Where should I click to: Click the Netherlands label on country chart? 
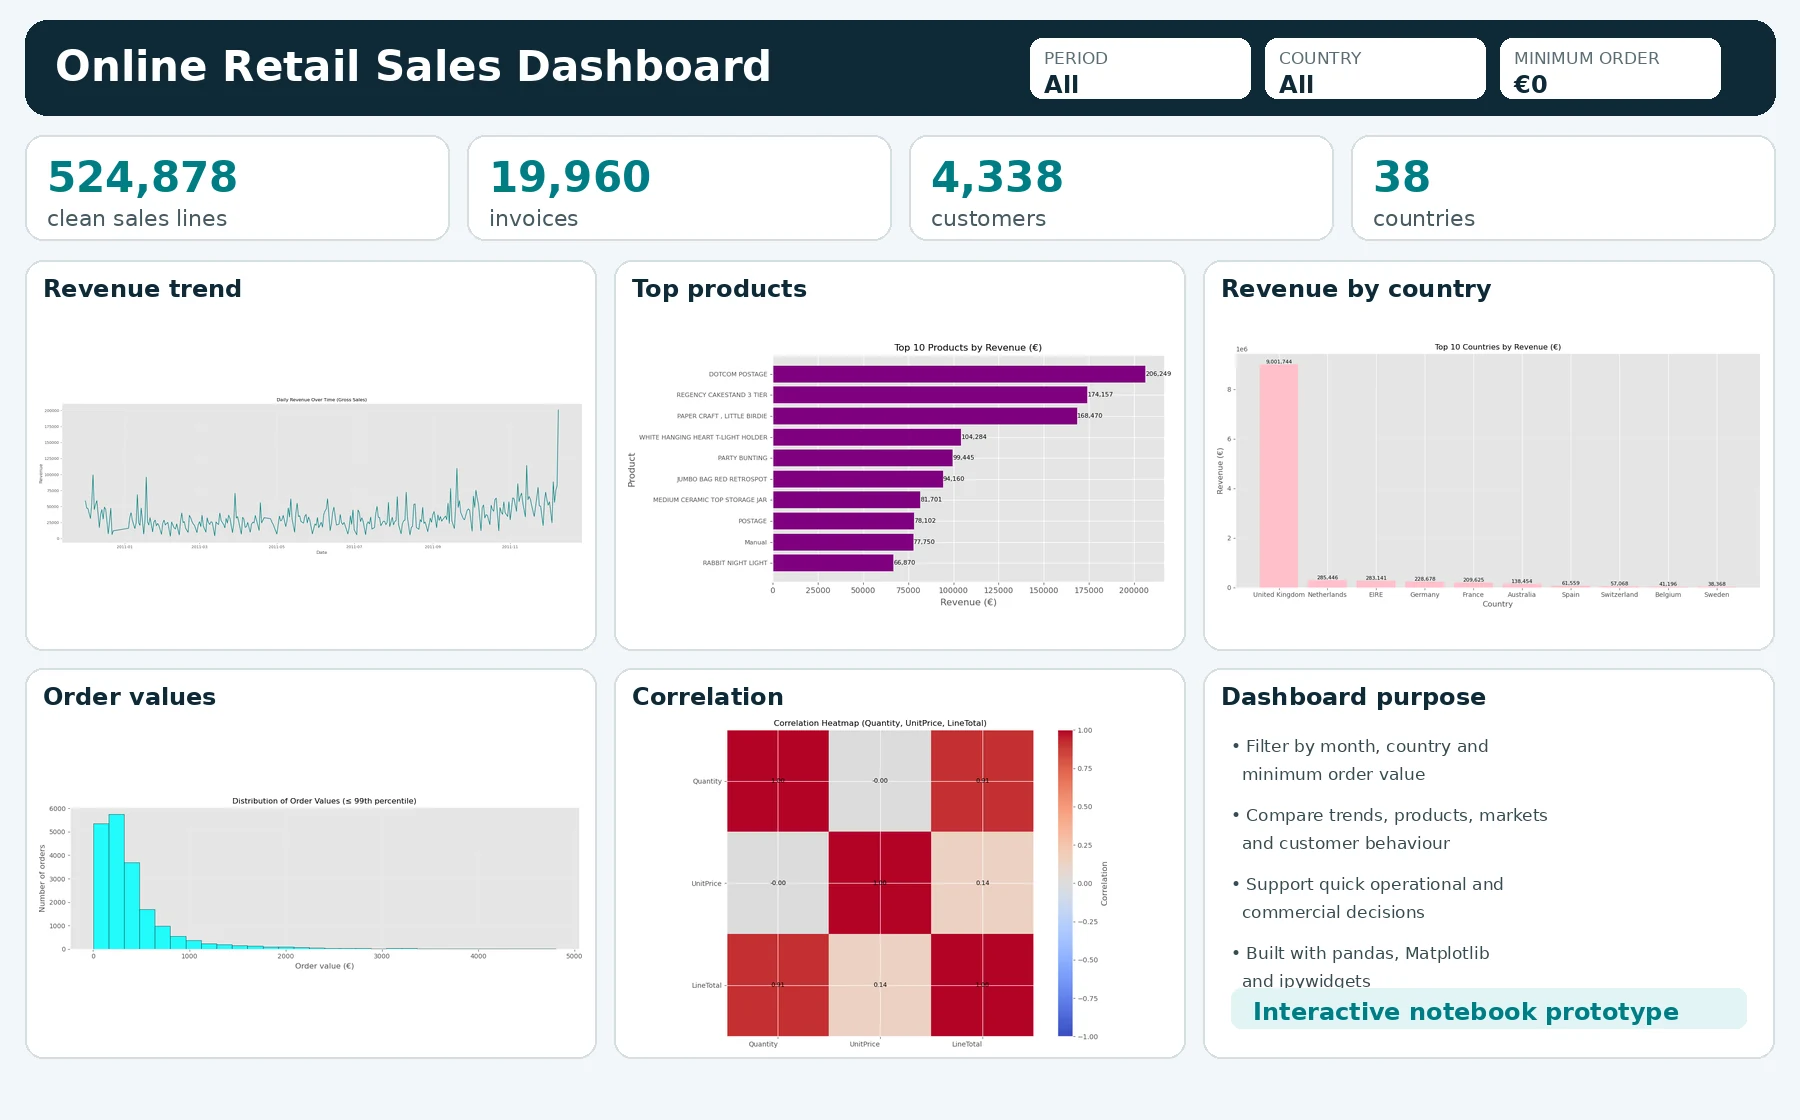coord(1327,595)
